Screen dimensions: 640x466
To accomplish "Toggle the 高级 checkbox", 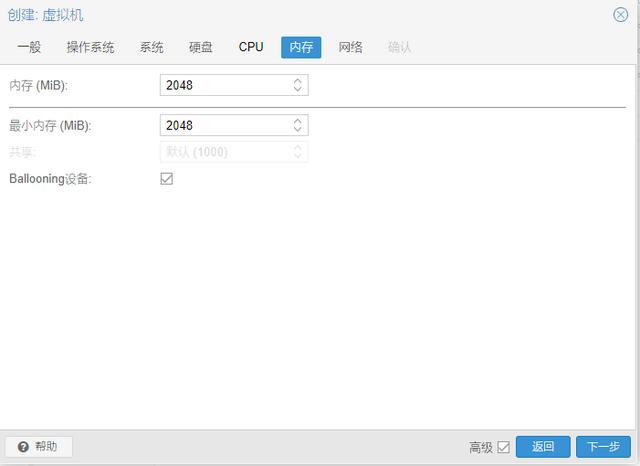I will click(504, 447).
